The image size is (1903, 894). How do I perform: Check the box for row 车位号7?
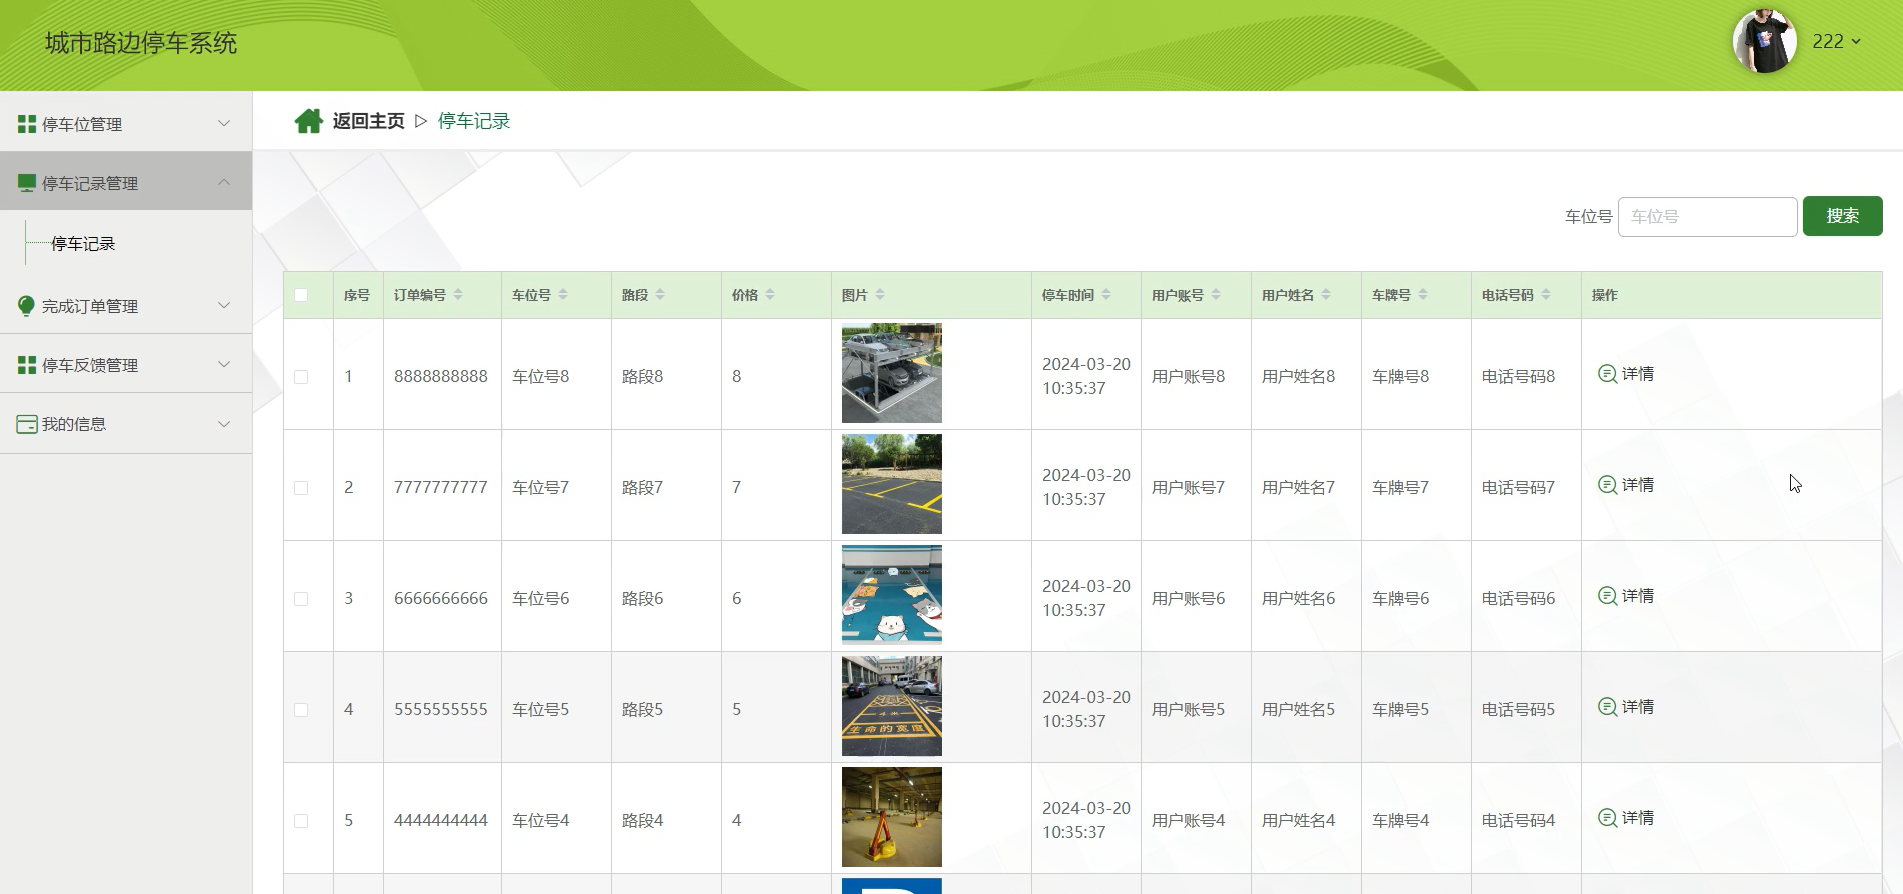(x=301, y=488)
